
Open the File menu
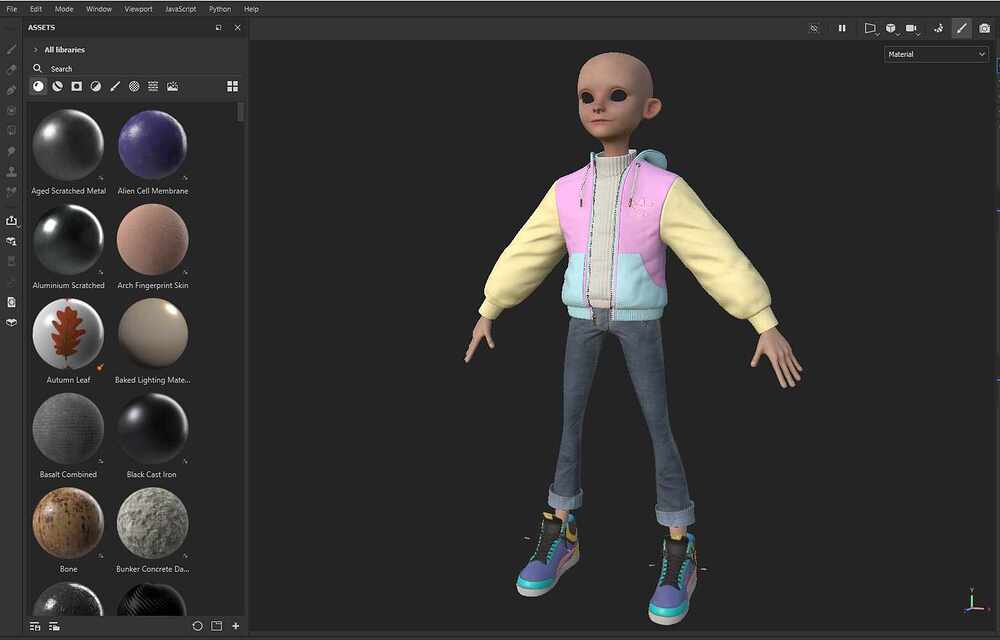click(11, 9)
